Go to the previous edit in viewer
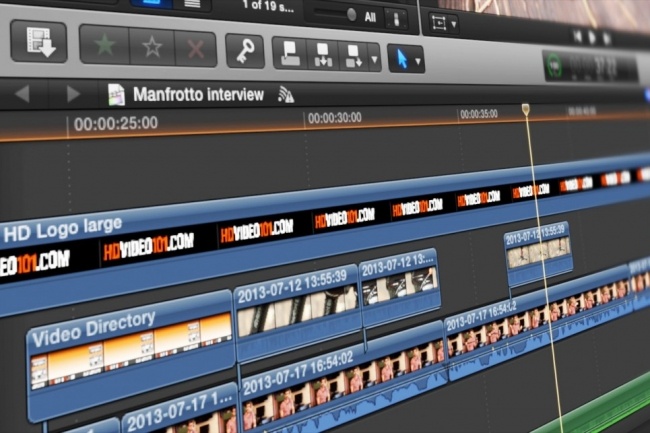This screenshot has width=650, height=433. point(577,36)
